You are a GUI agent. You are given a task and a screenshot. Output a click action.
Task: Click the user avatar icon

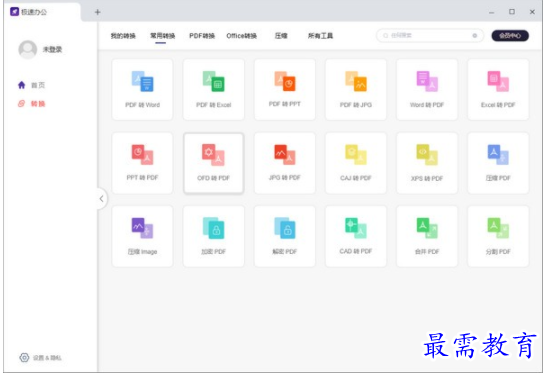coord(27,49)
